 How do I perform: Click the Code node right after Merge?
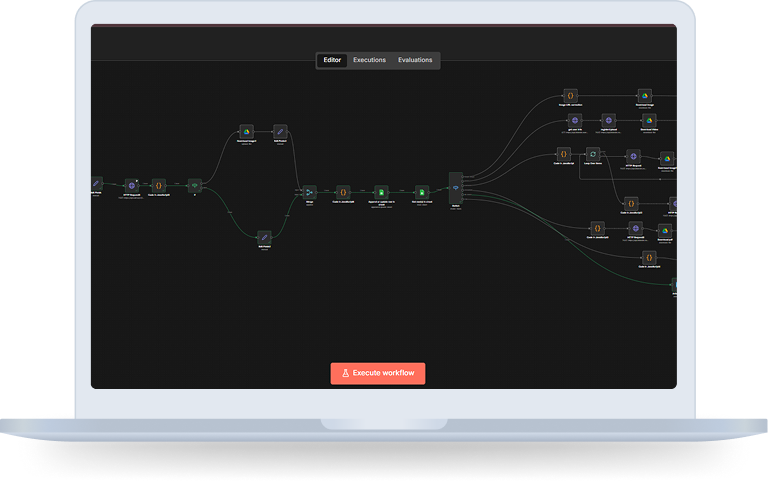(x=343, y=191)
